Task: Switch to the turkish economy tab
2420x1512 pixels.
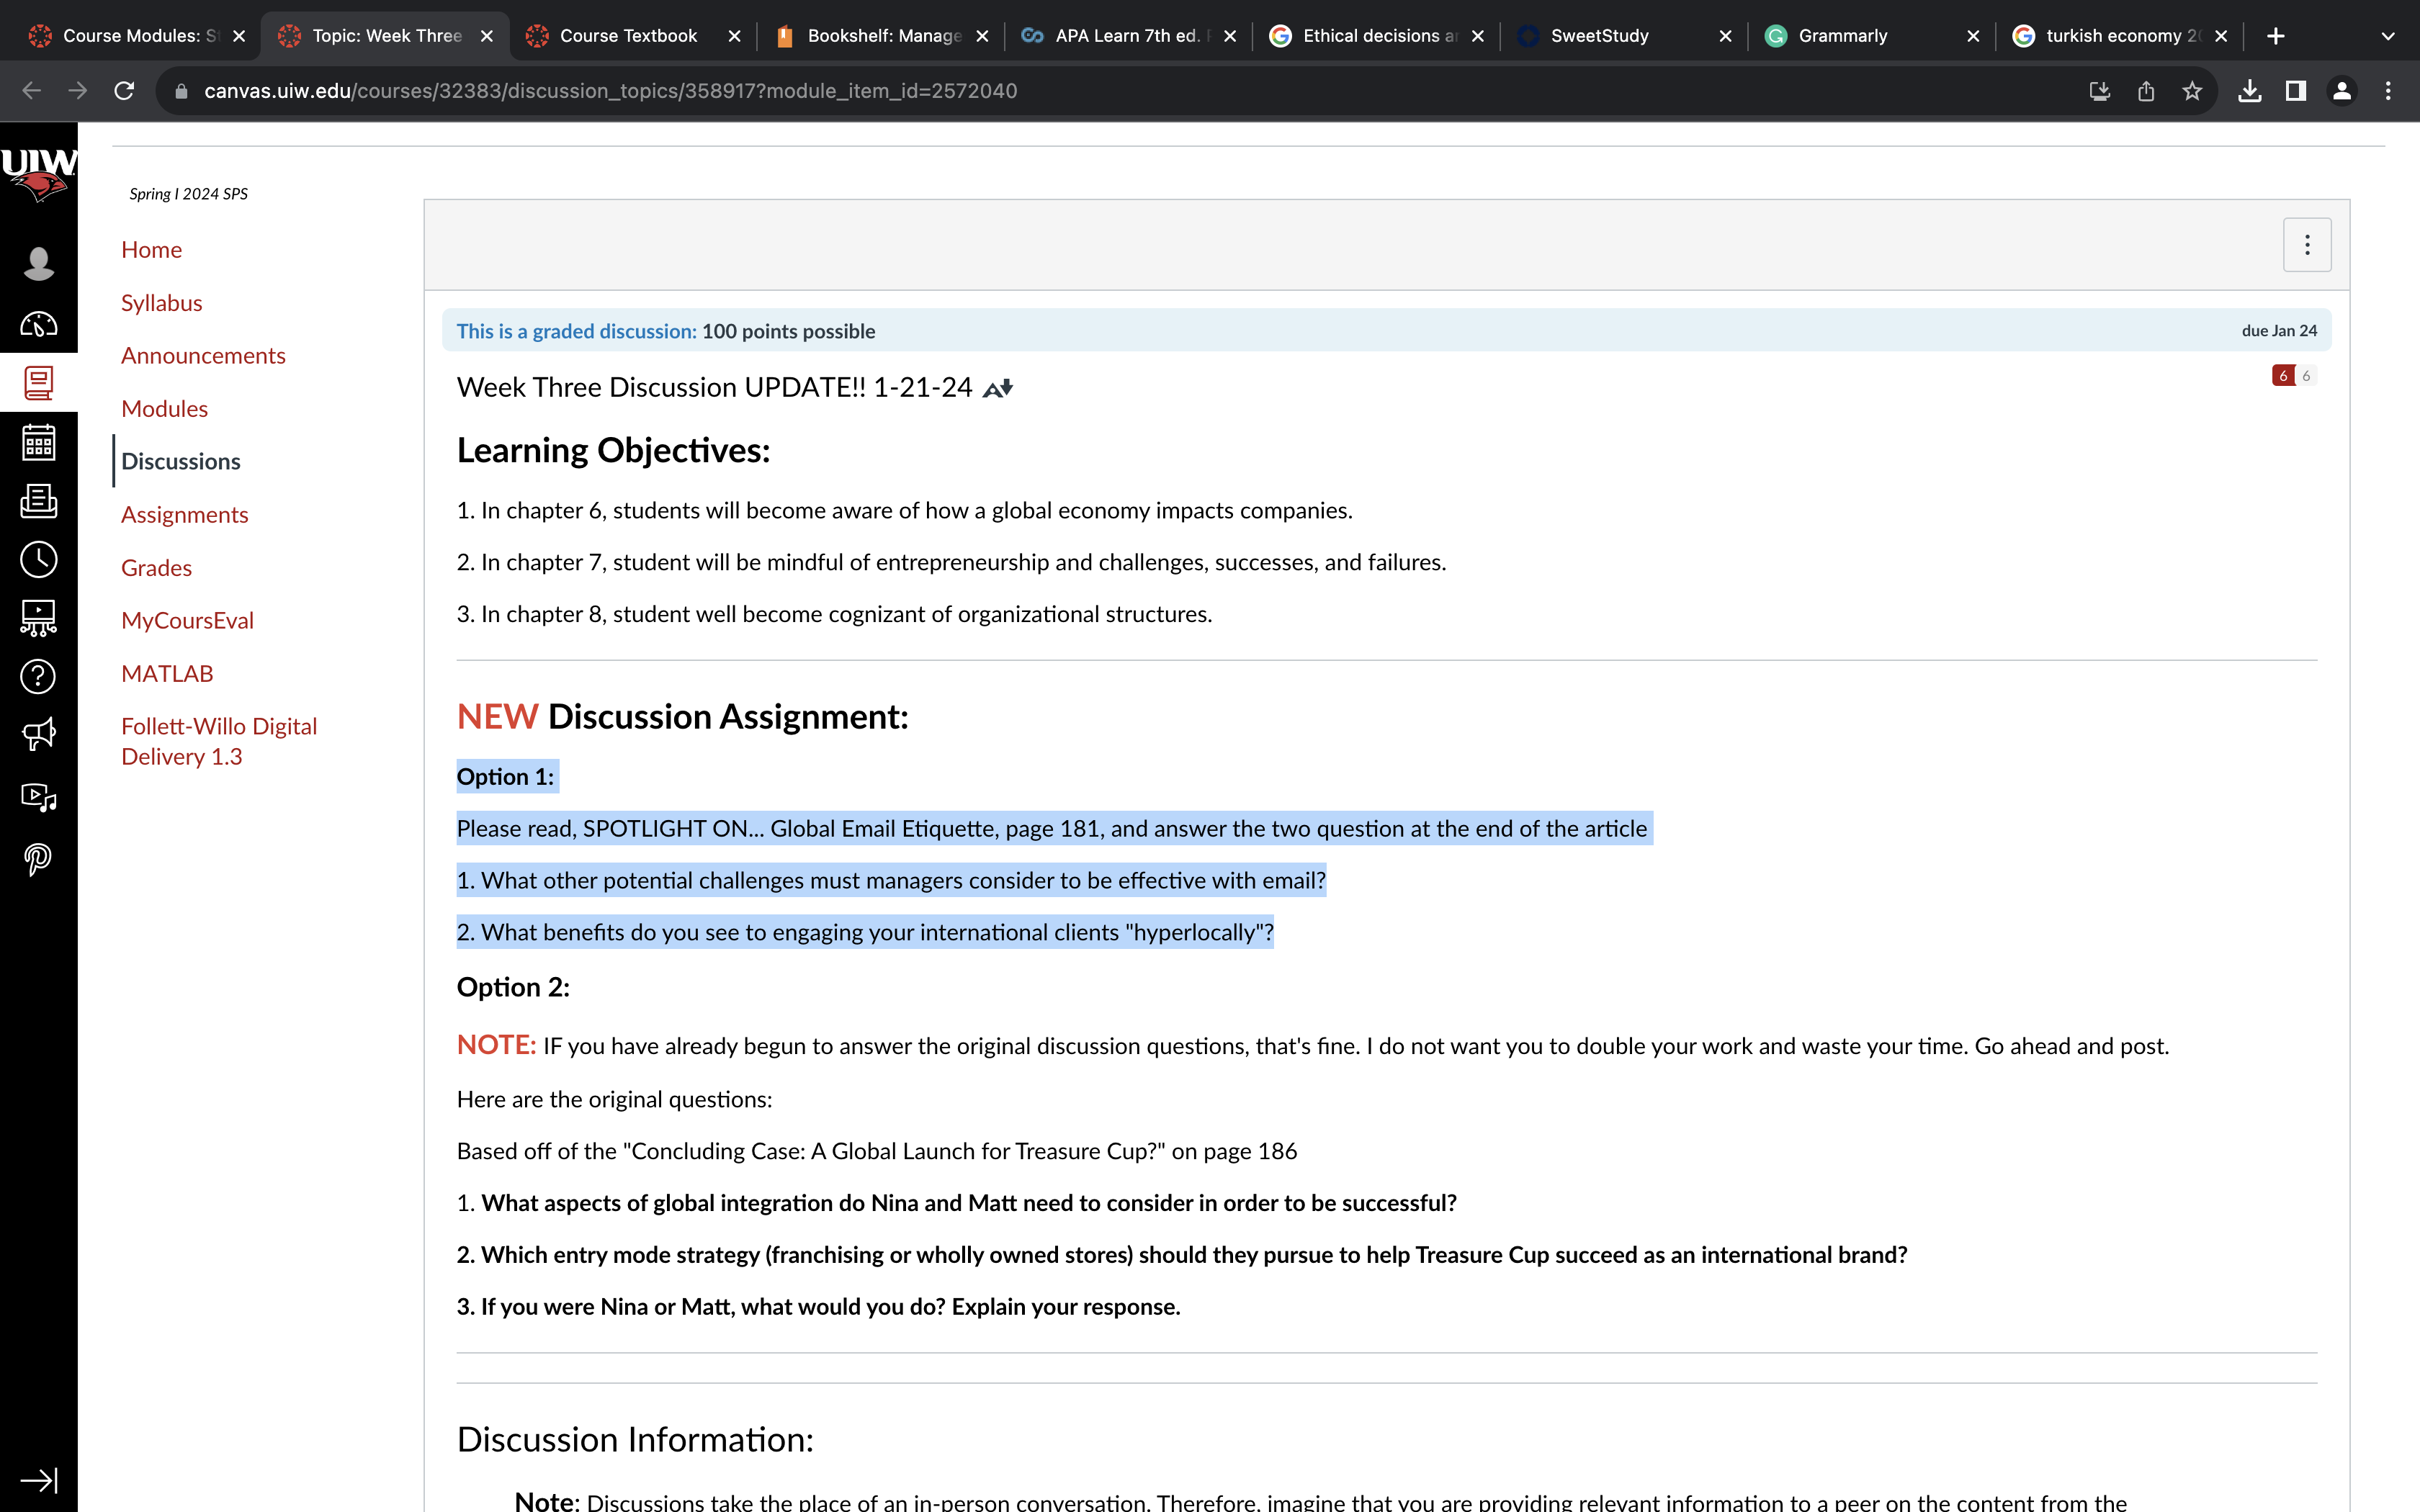Action: tap(2120, 36)
